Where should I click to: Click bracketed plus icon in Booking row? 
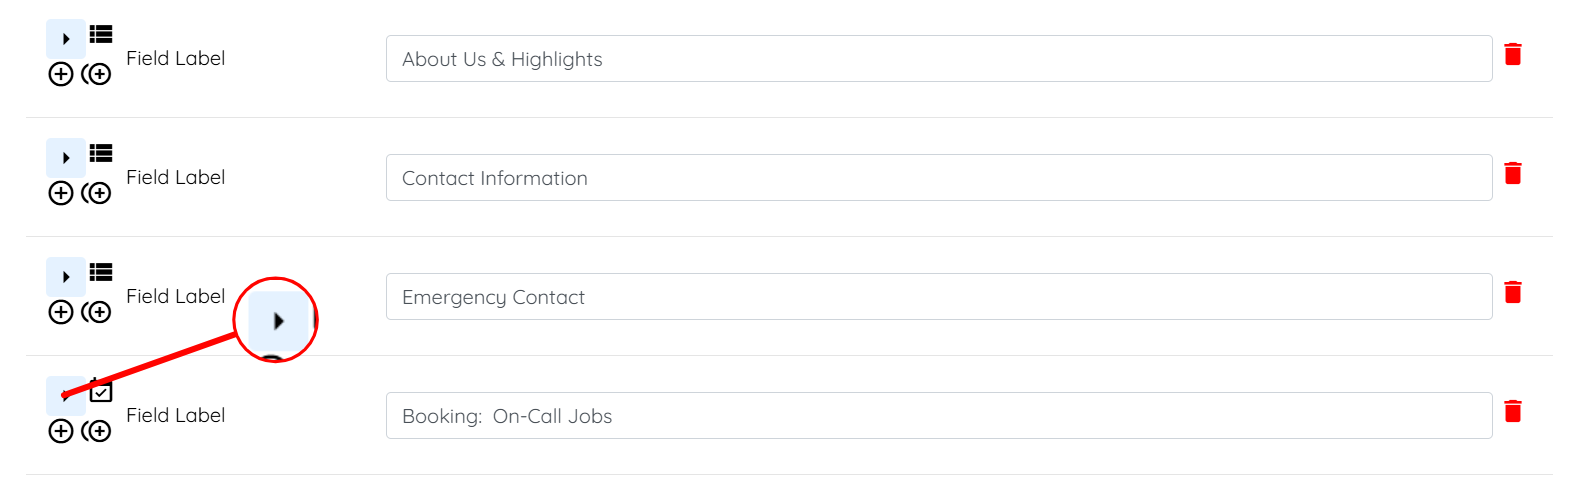[x=97, y=431]
